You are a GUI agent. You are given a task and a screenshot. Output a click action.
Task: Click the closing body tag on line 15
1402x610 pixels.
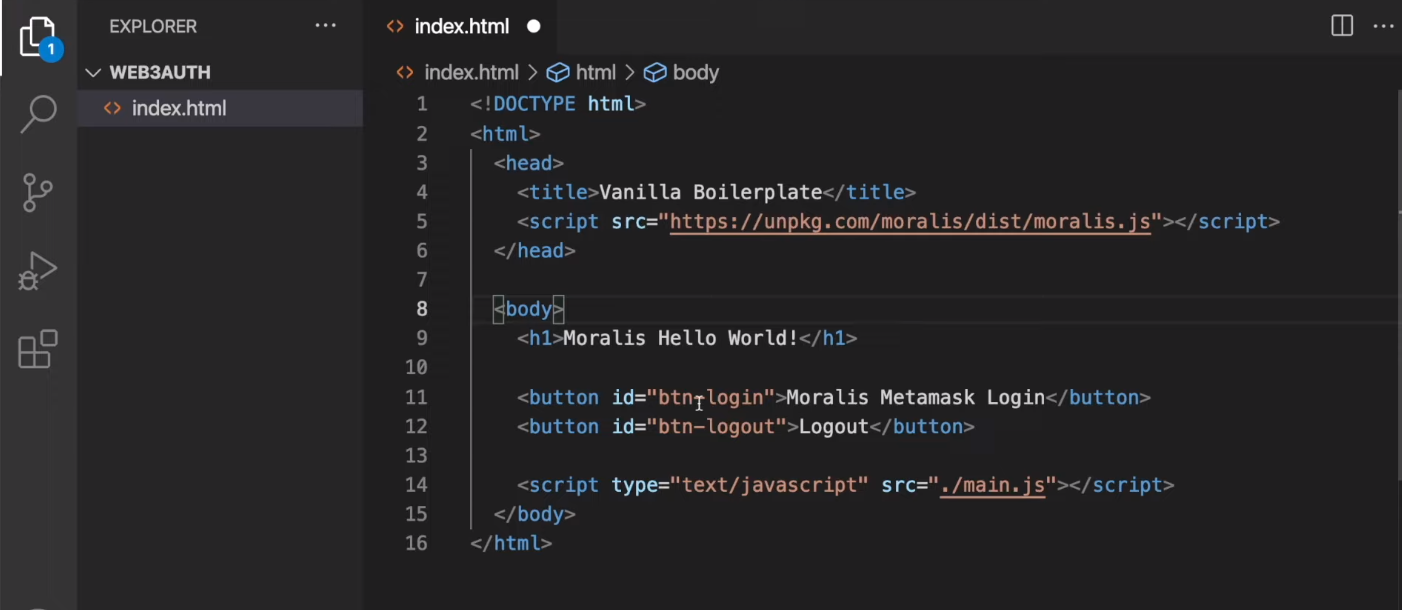(534, 514)
